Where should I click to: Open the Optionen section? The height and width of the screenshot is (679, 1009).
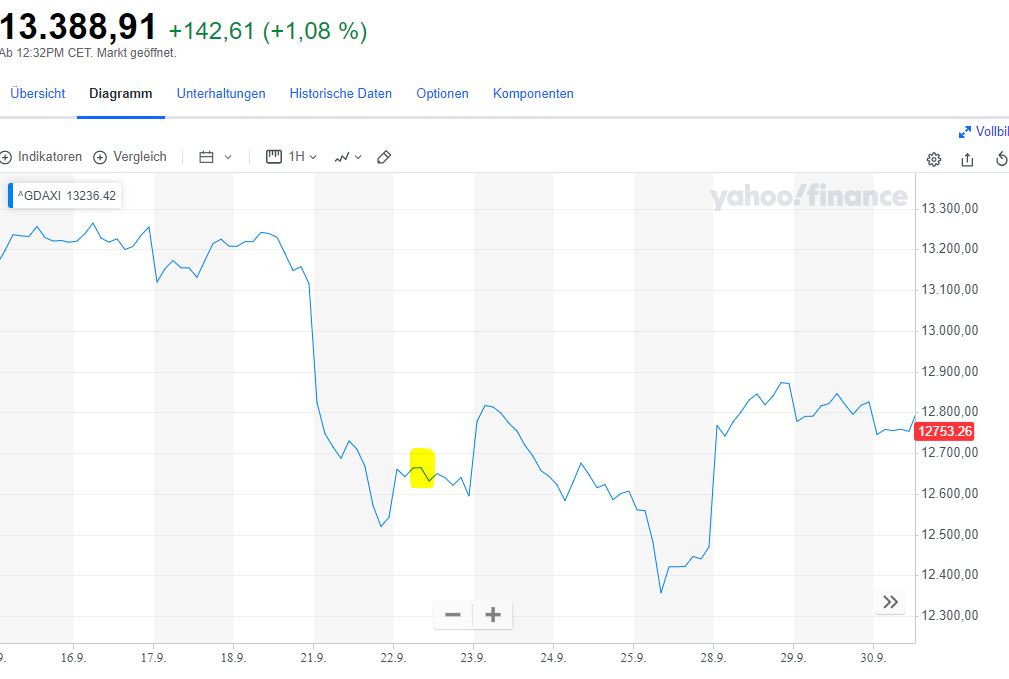click(x=442, y=93)
